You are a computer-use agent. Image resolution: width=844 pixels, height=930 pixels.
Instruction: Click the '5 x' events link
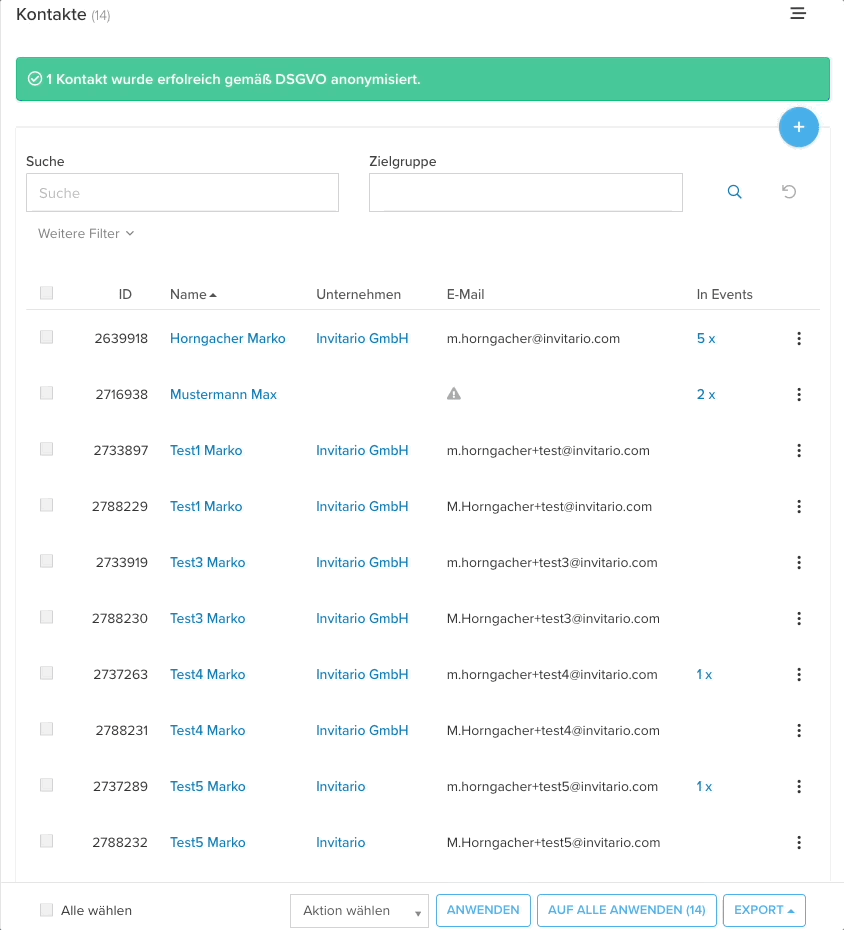point(706,339)
